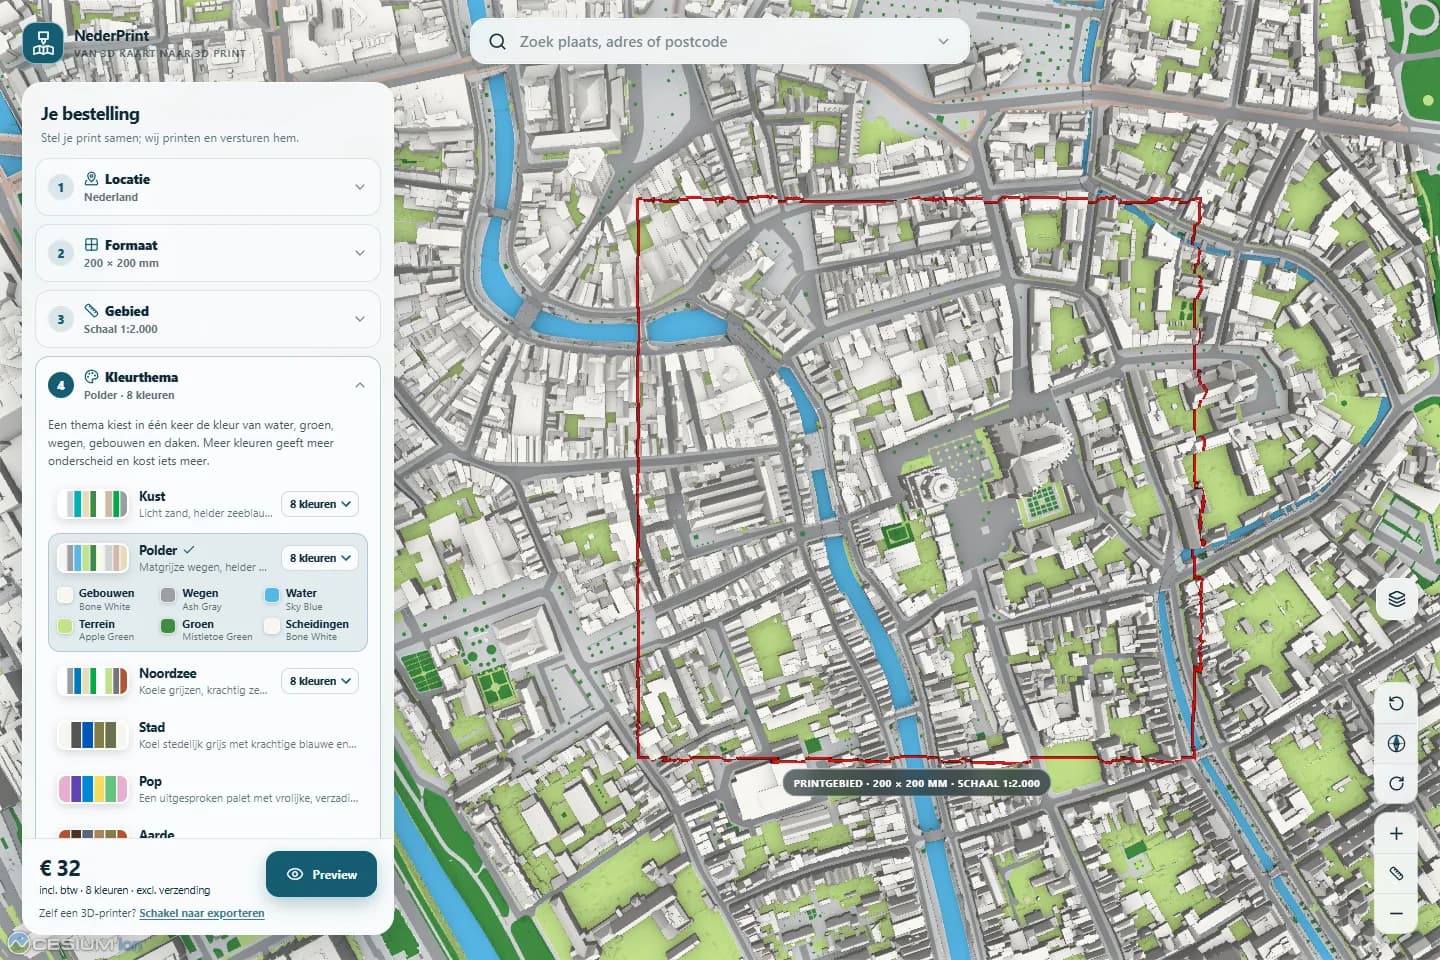
Task: Open the Polder color count dropdown
Action: [320, 558]
